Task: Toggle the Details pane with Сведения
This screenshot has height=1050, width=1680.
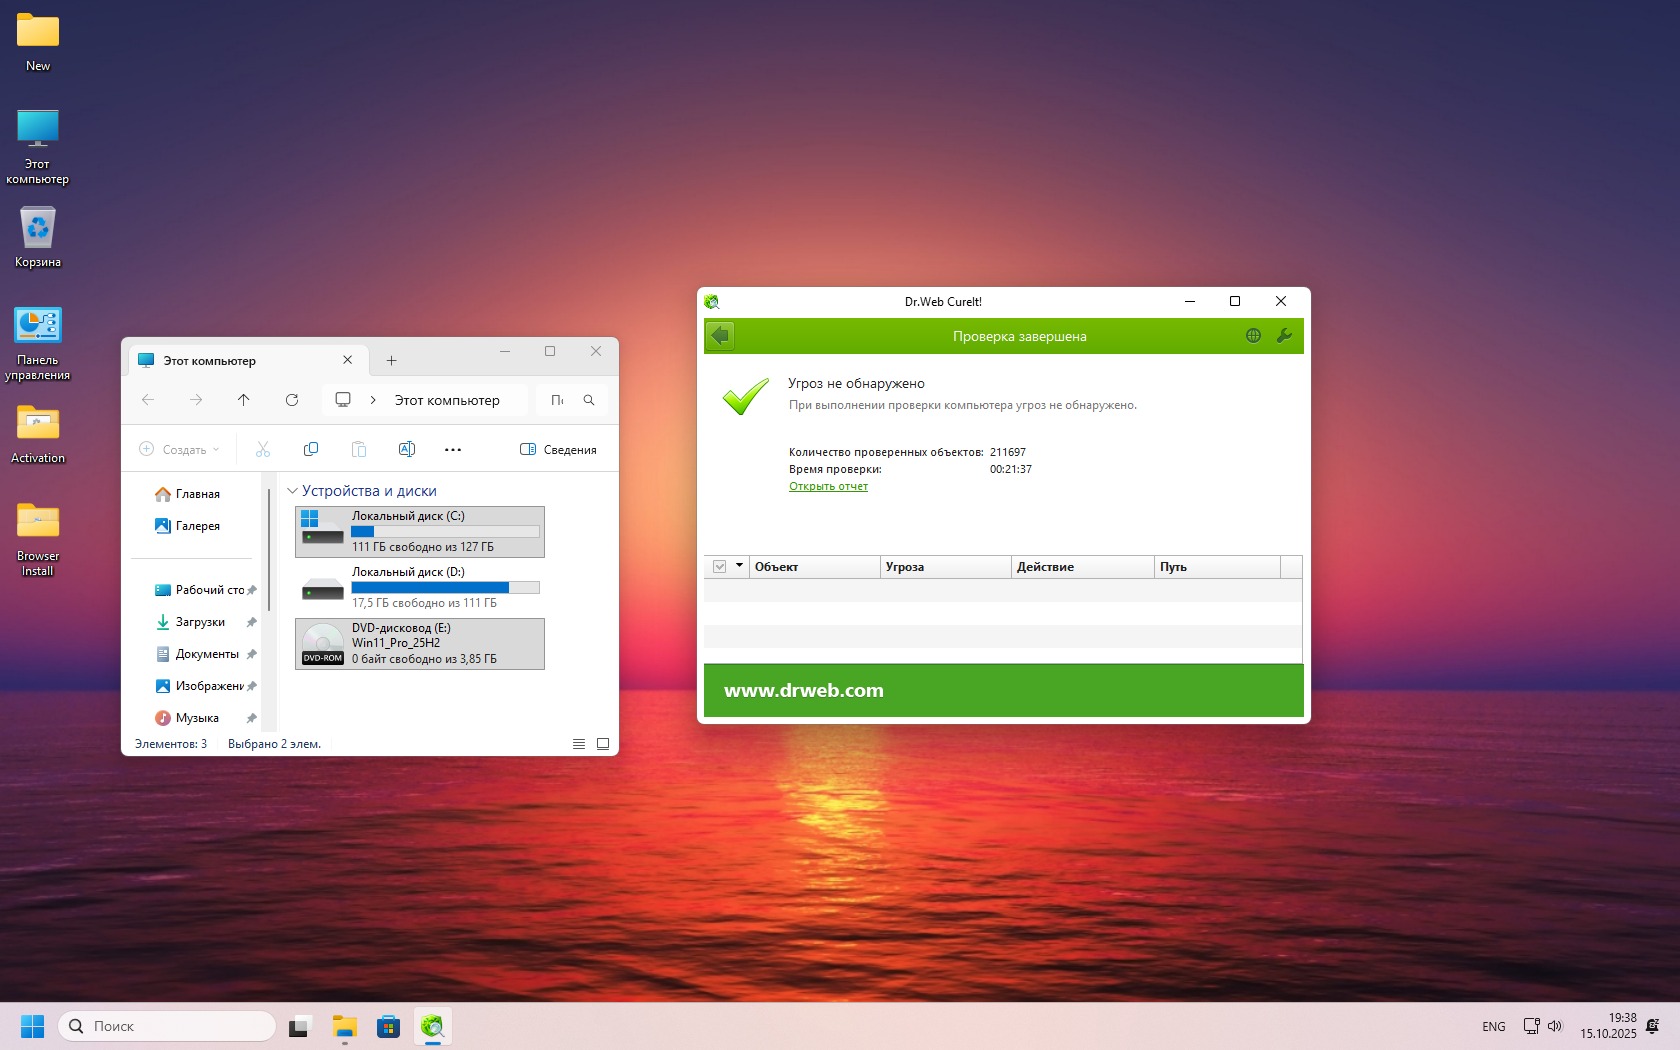Action: tap(558, 450)
